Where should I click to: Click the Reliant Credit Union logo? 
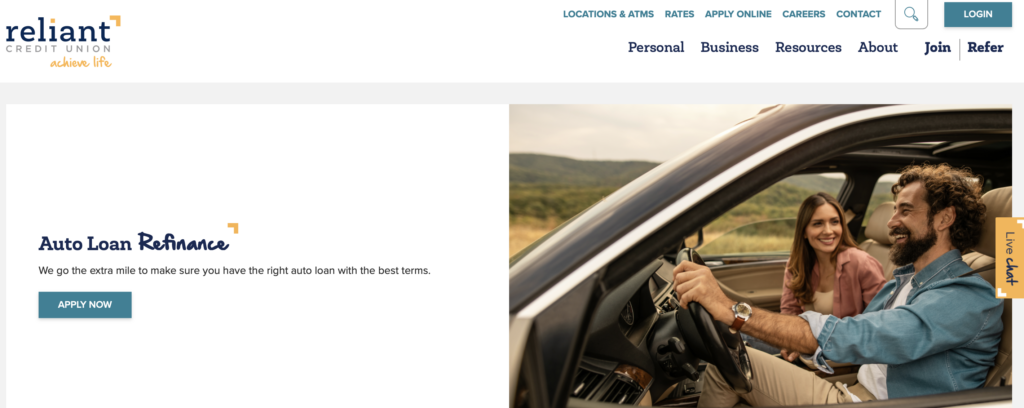[63, 41]
